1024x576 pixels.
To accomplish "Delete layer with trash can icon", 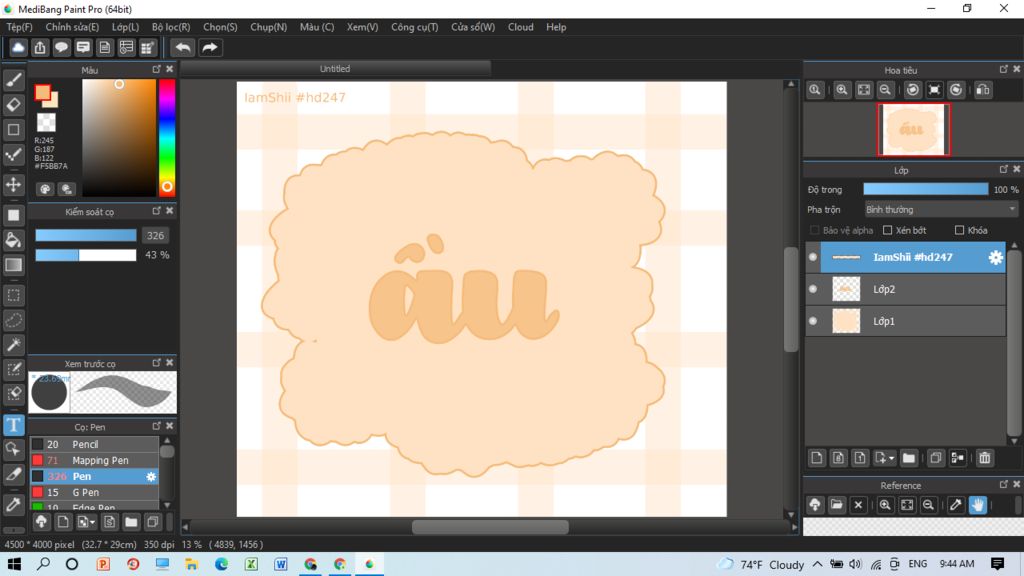I will point(985,458).
